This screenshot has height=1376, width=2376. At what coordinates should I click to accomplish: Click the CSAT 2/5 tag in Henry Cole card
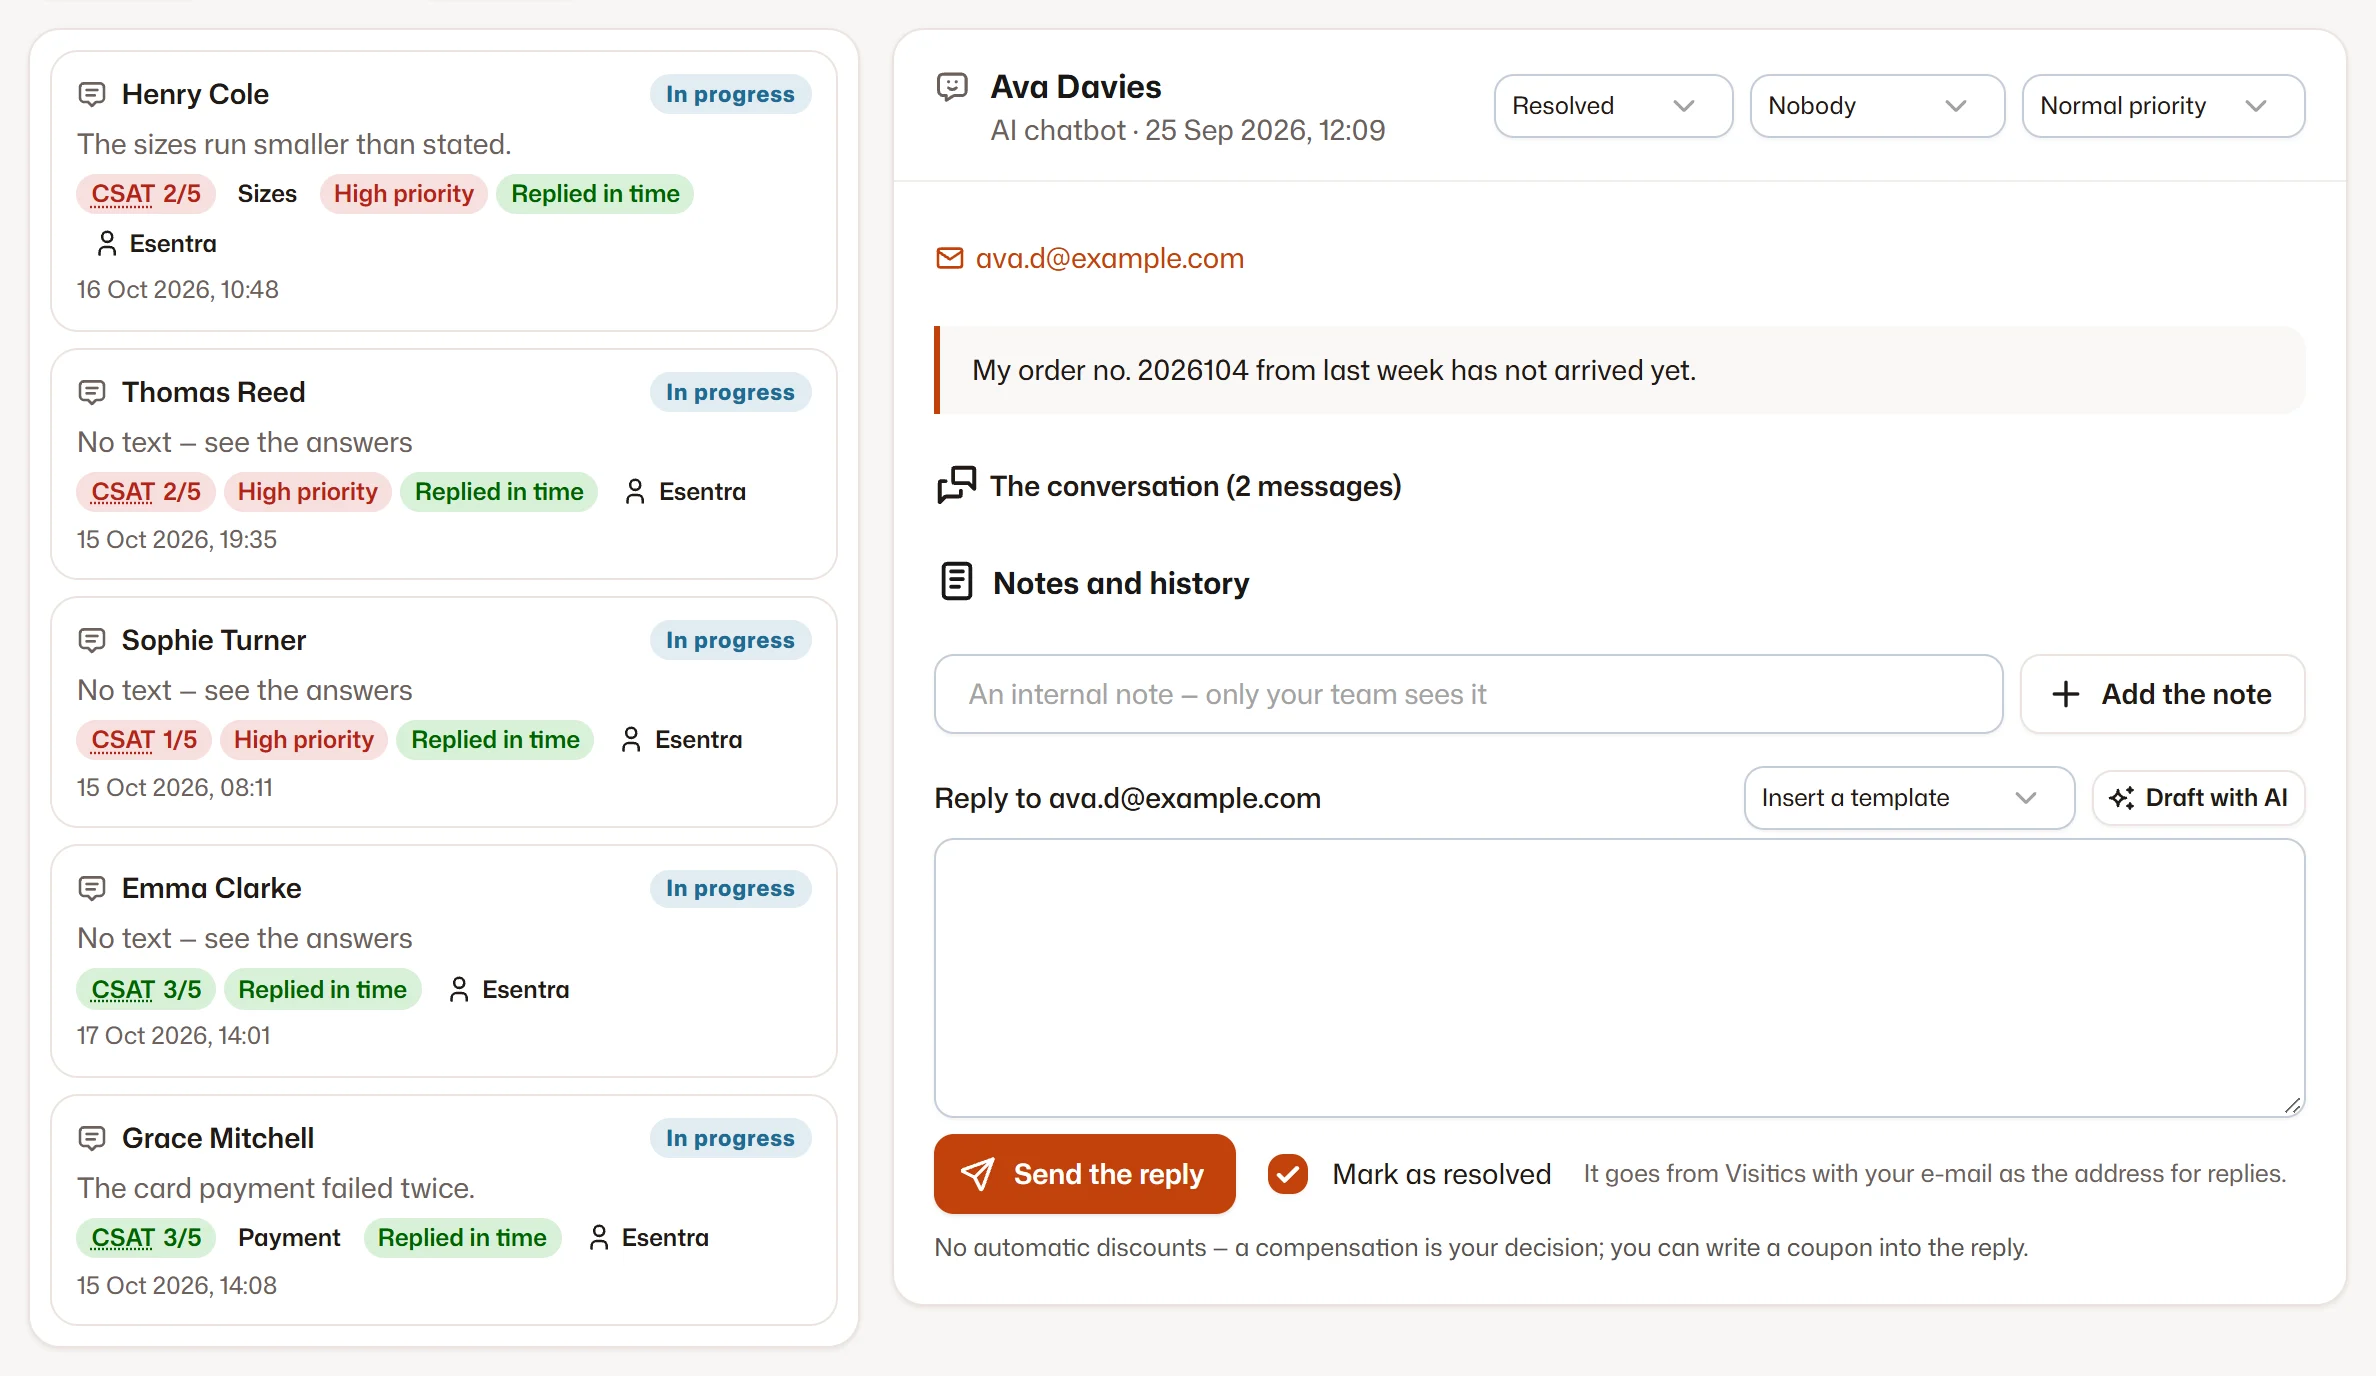coord(146,194)
